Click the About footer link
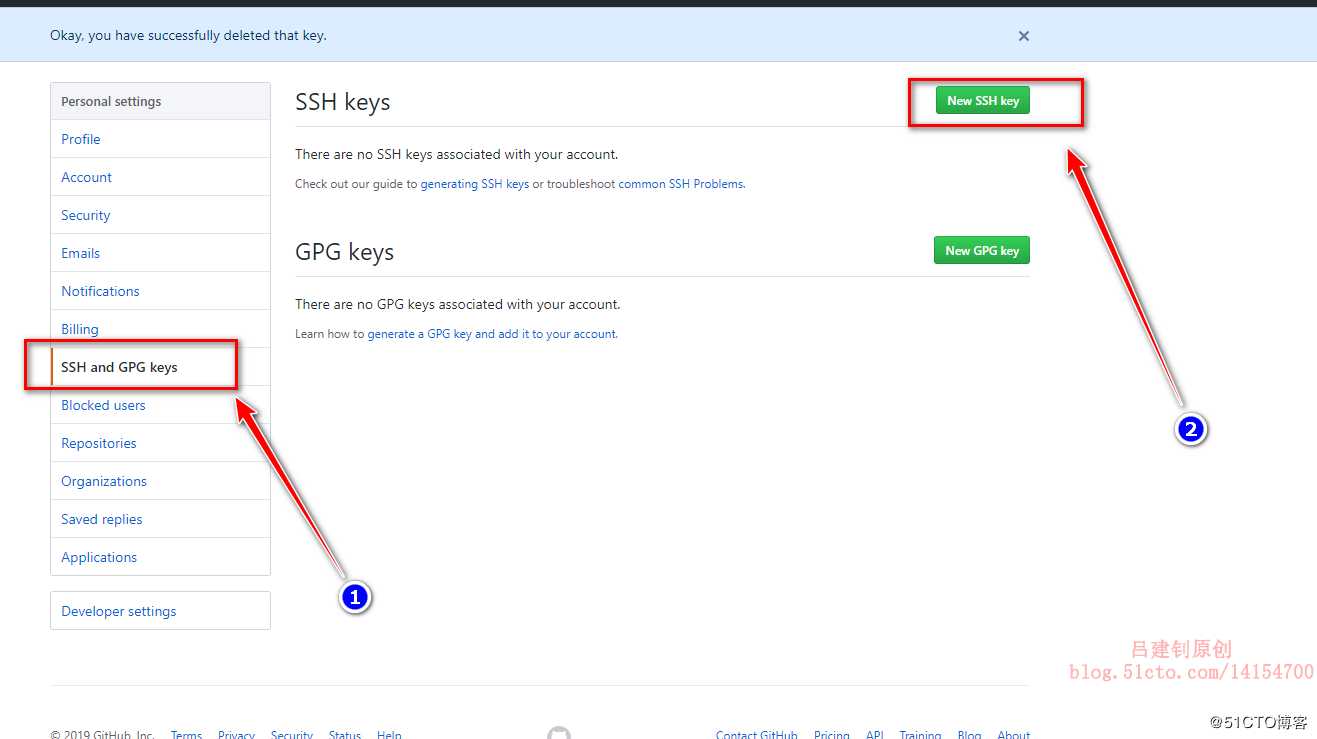Viewport: 1317px width, 739px height. [1013, 735]
